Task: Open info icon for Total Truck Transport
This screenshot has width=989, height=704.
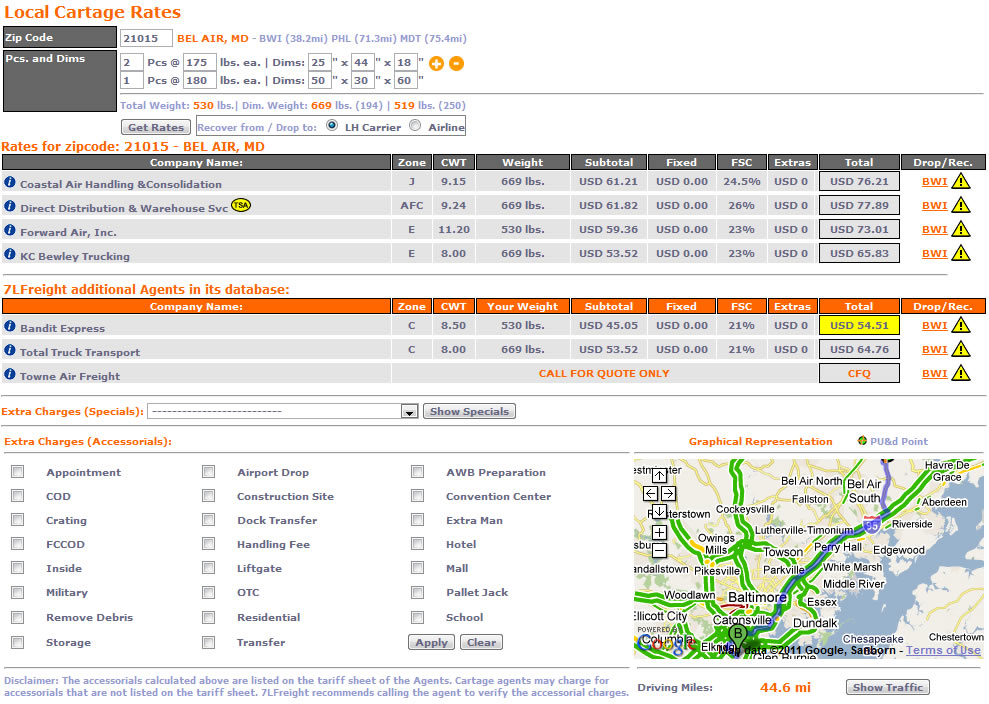Action: tap(9, 349)
